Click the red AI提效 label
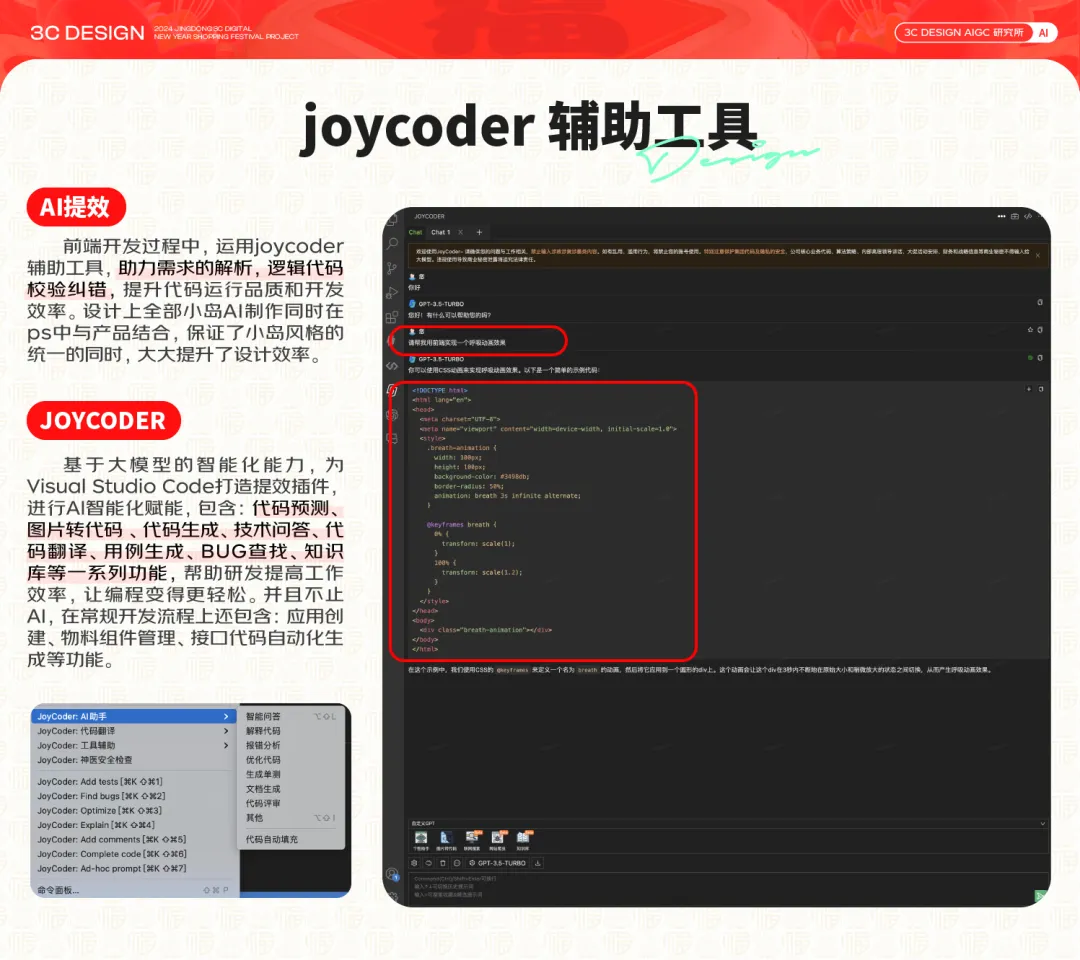 tap(76, 207)
